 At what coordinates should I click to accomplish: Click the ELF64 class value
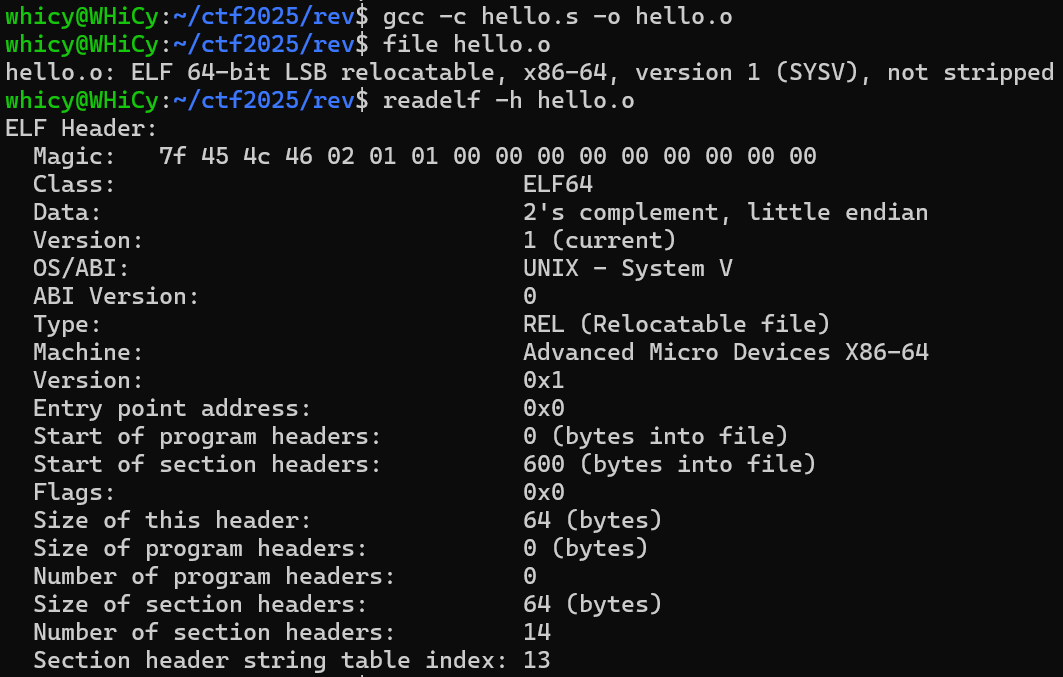tap(558, 184)
